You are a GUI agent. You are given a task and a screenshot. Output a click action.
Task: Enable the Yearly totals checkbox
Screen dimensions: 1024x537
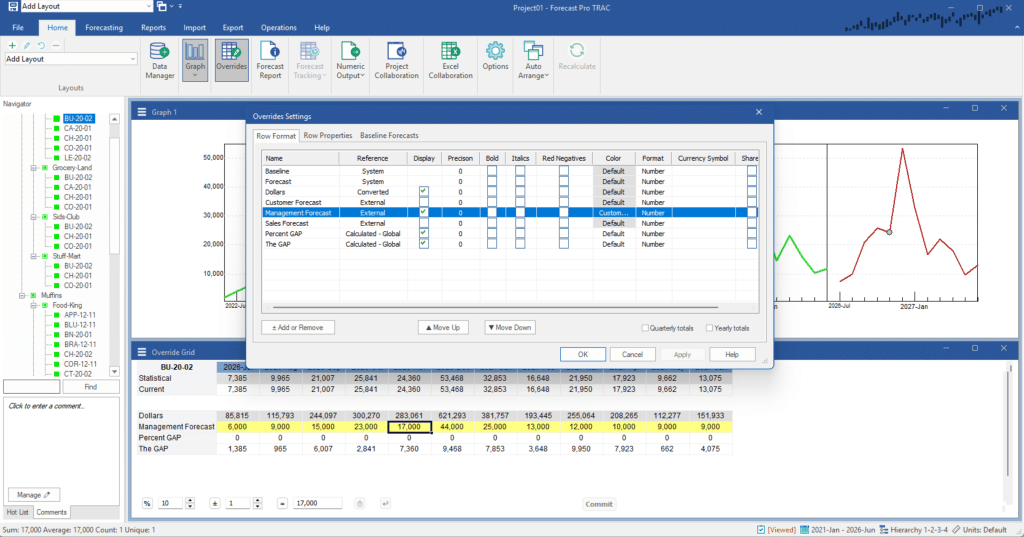(x=708, y=328)
